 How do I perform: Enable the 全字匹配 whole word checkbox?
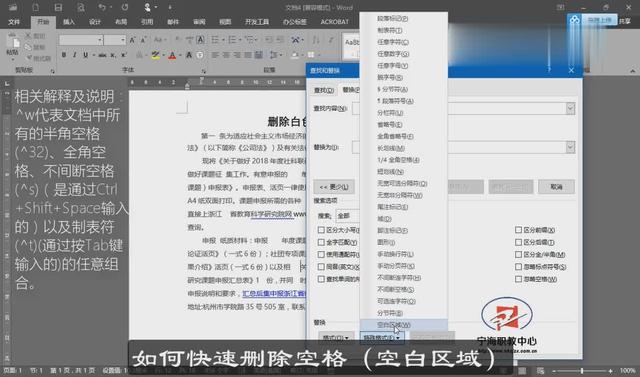(321, 242)
